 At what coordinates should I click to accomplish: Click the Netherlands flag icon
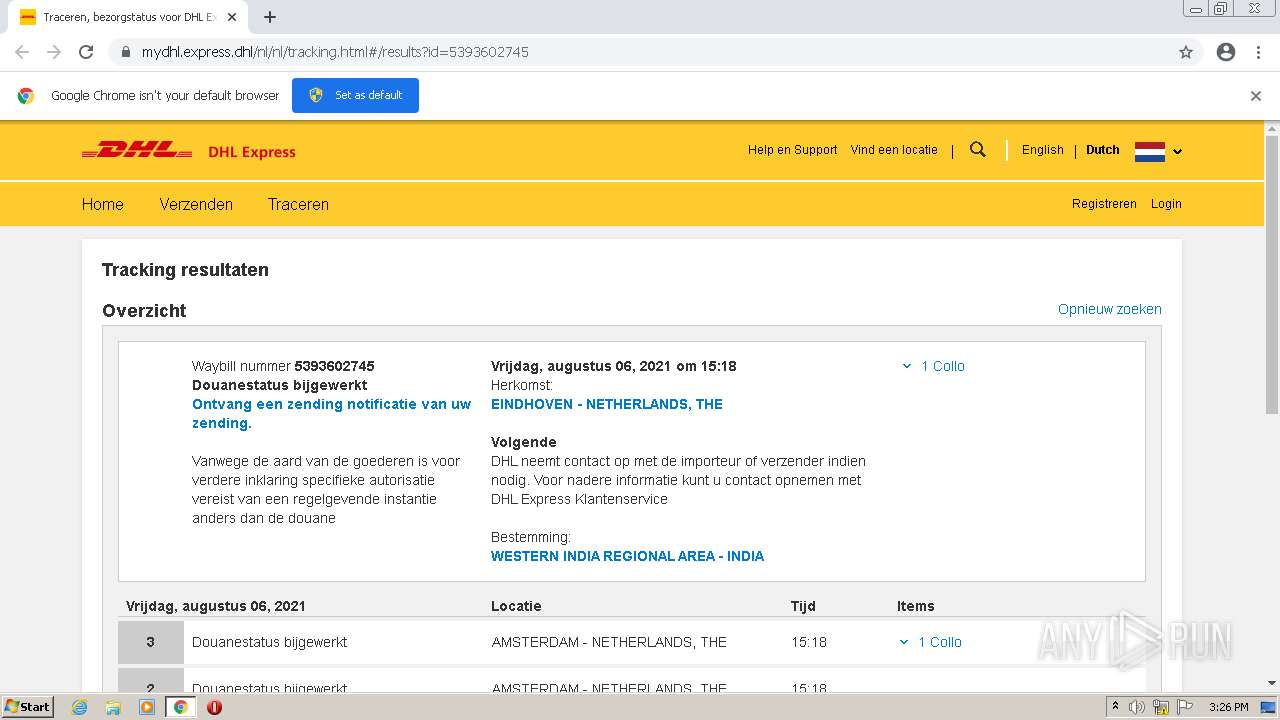(x=1150, y=151)
